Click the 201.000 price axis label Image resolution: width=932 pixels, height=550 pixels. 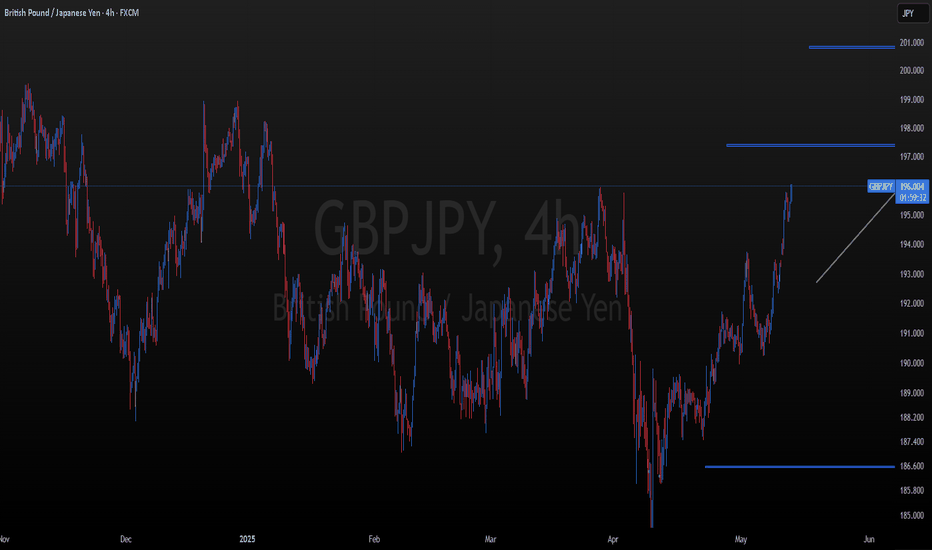[912, 43]
